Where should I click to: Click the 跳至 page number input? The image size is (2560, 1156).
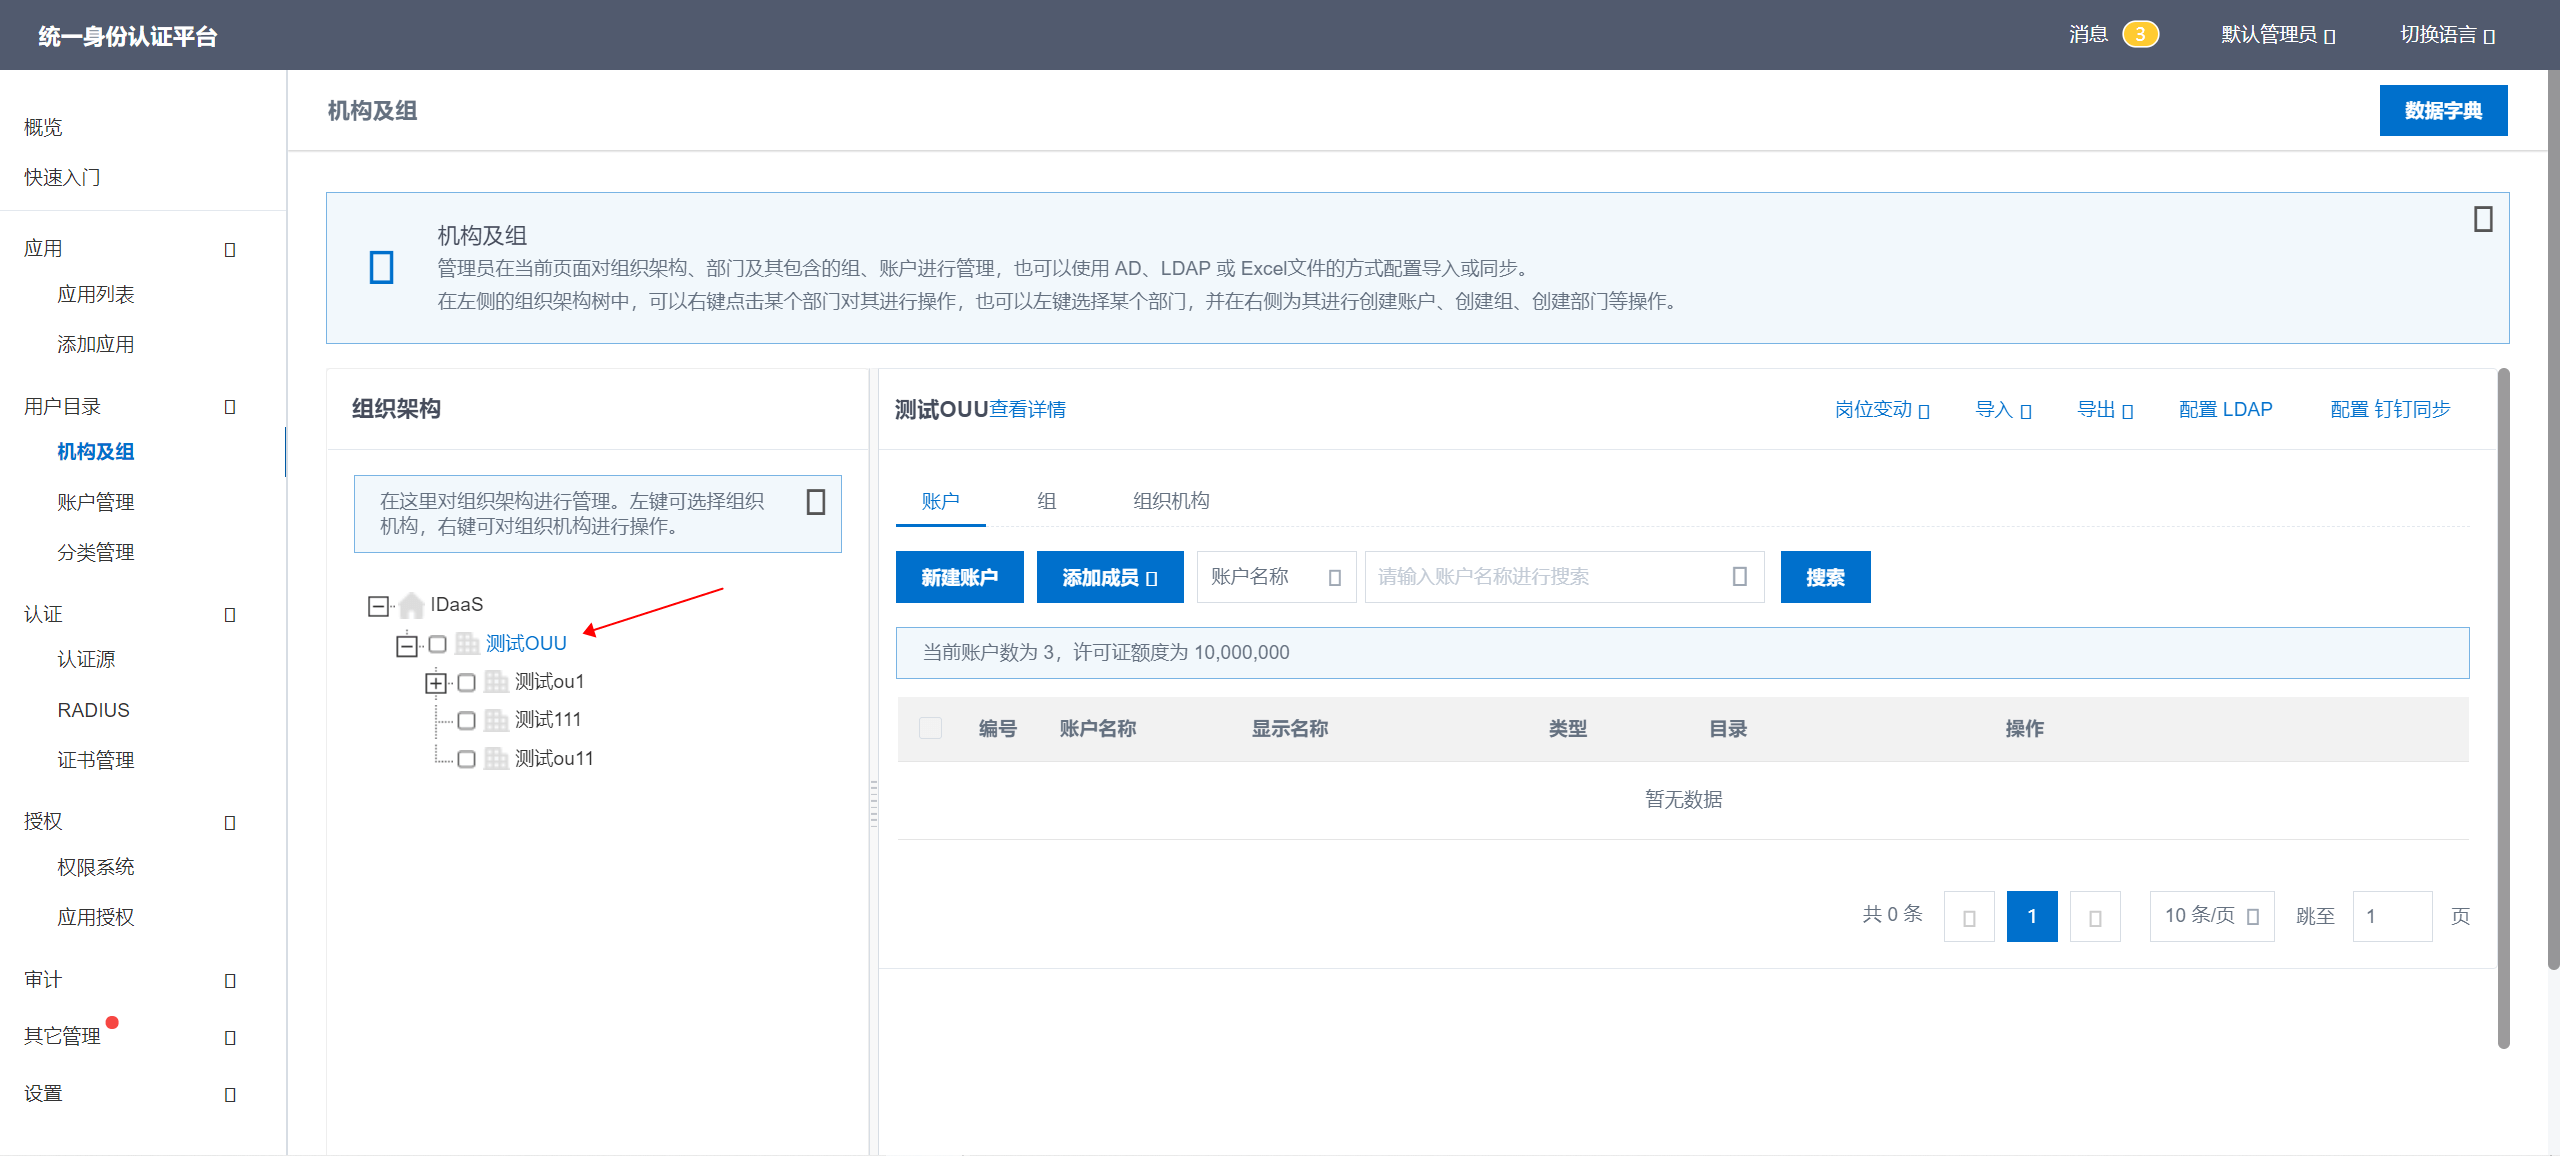tap(2391, 917)
